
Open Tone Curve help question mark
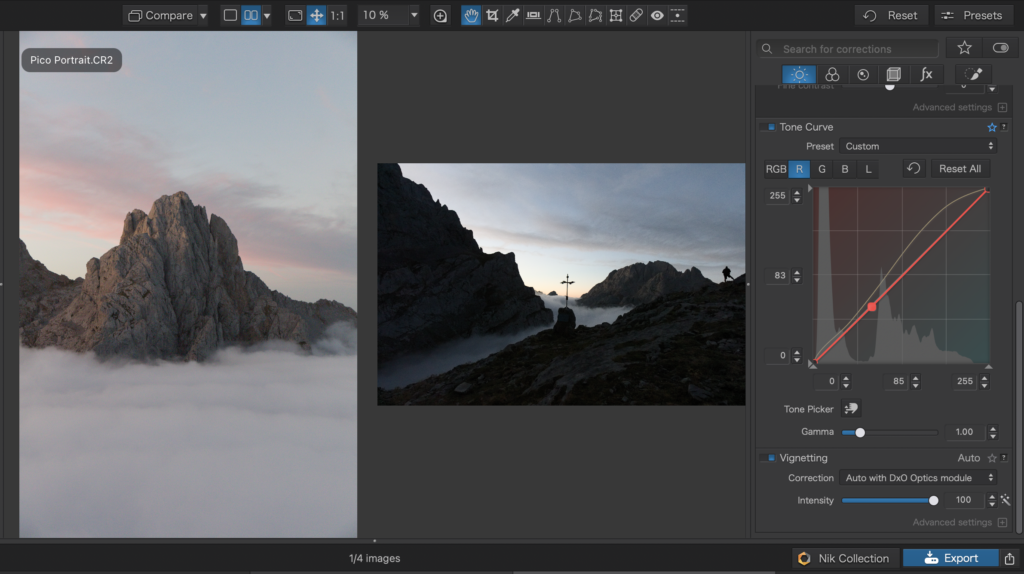1004,127
